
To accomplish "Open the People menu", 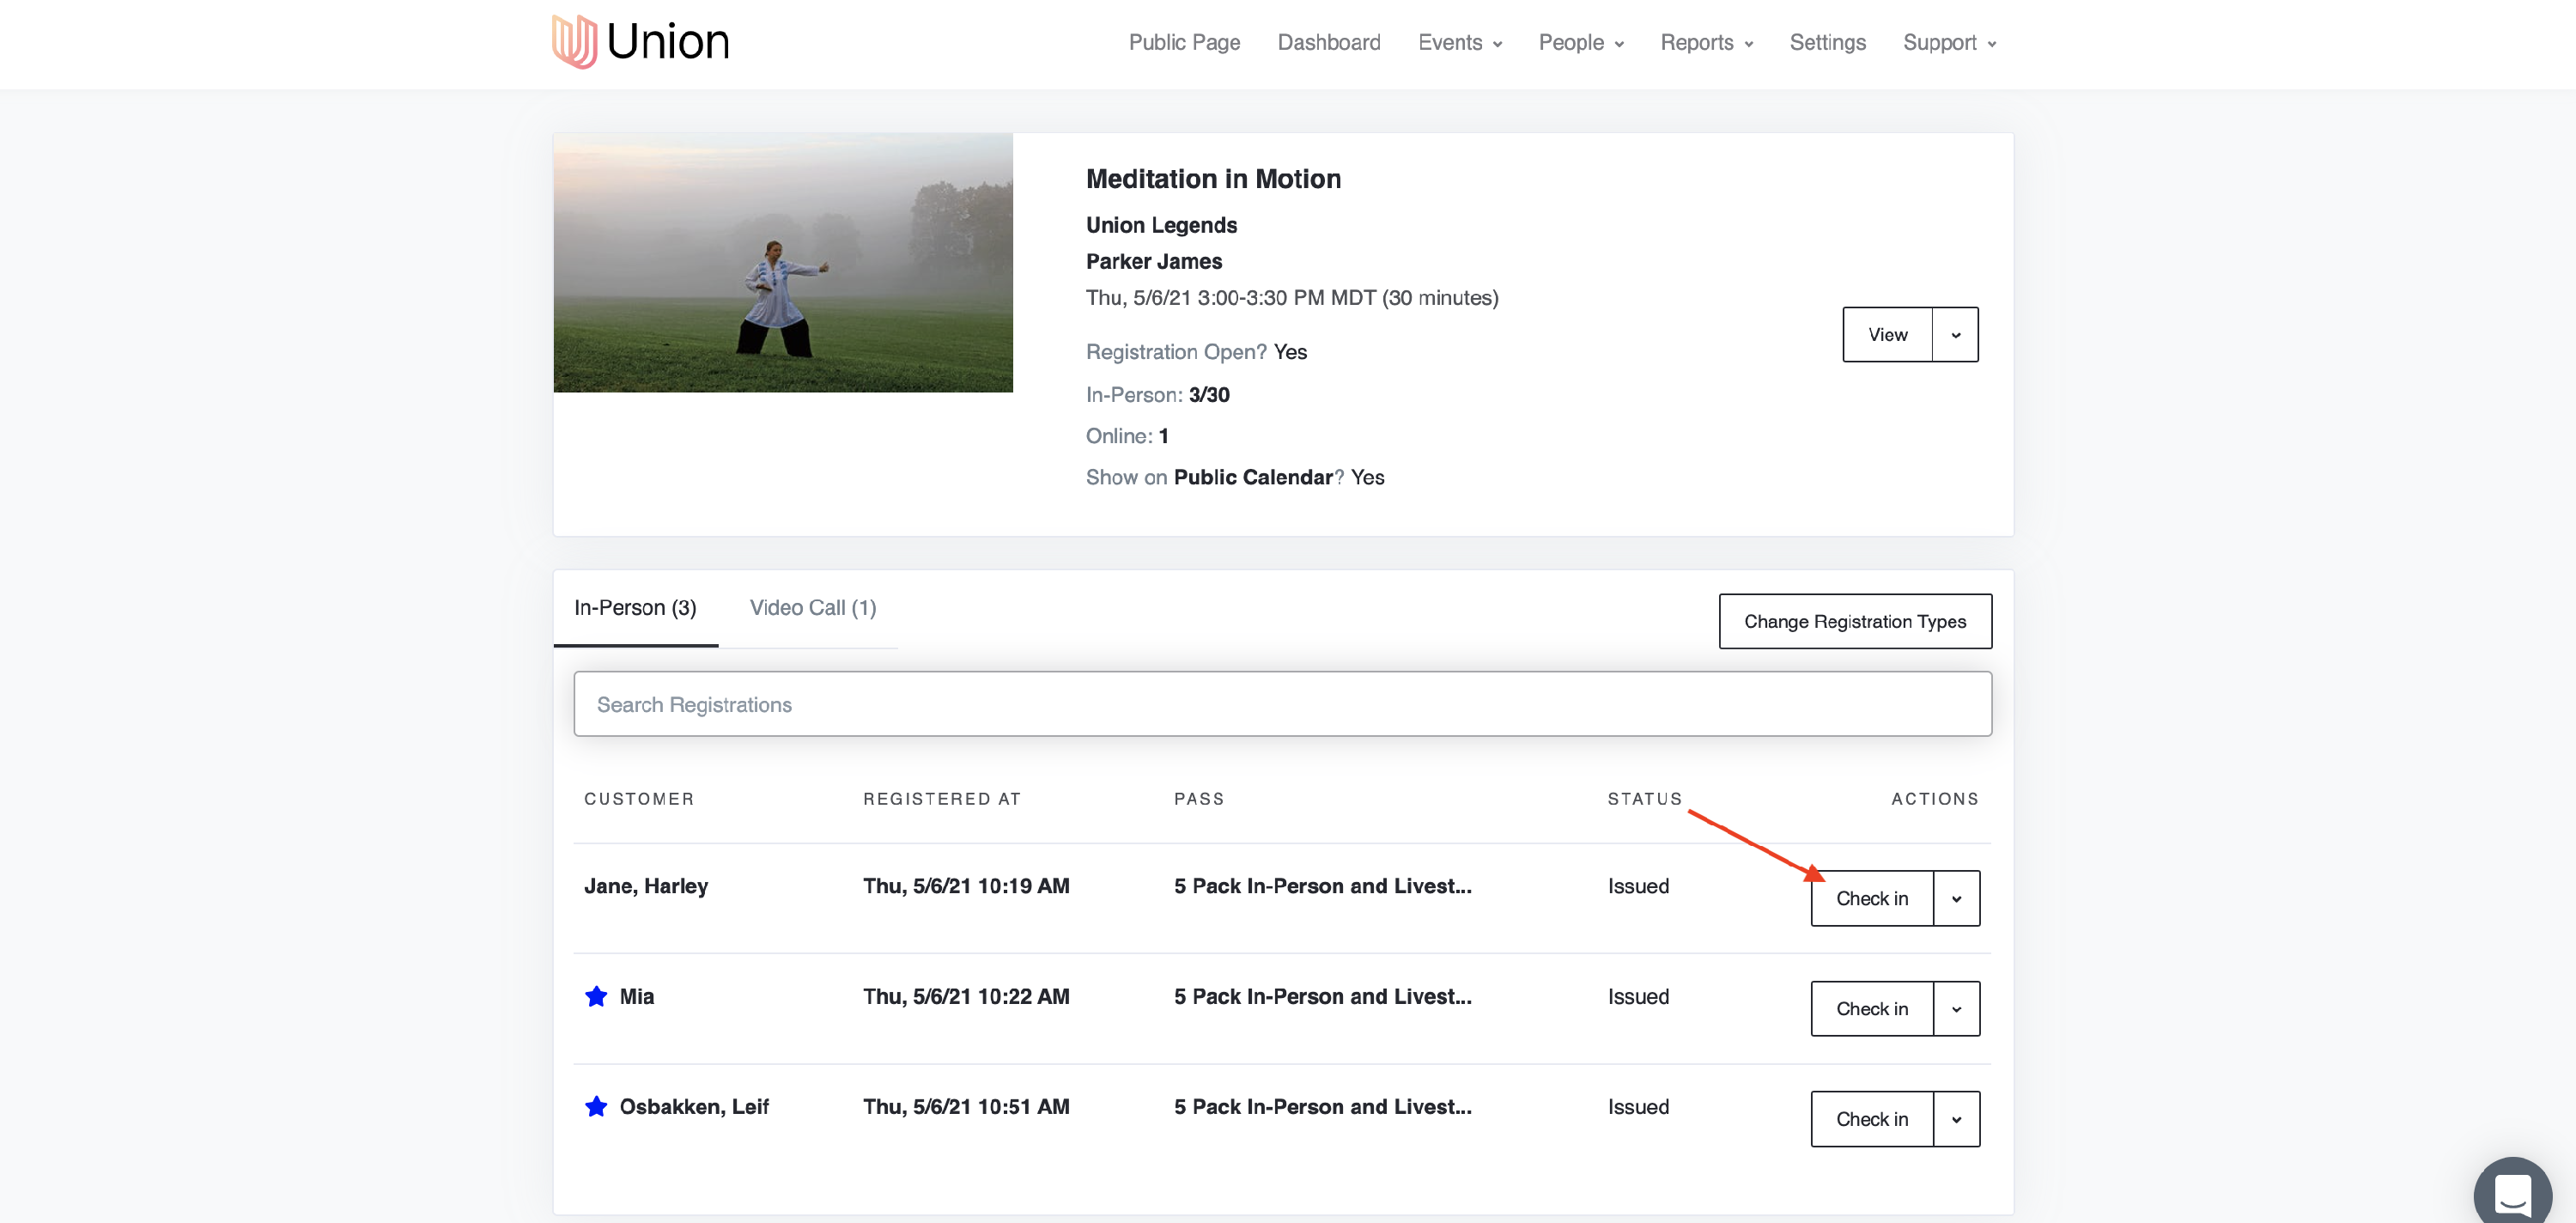I will tap(1580, 43).
